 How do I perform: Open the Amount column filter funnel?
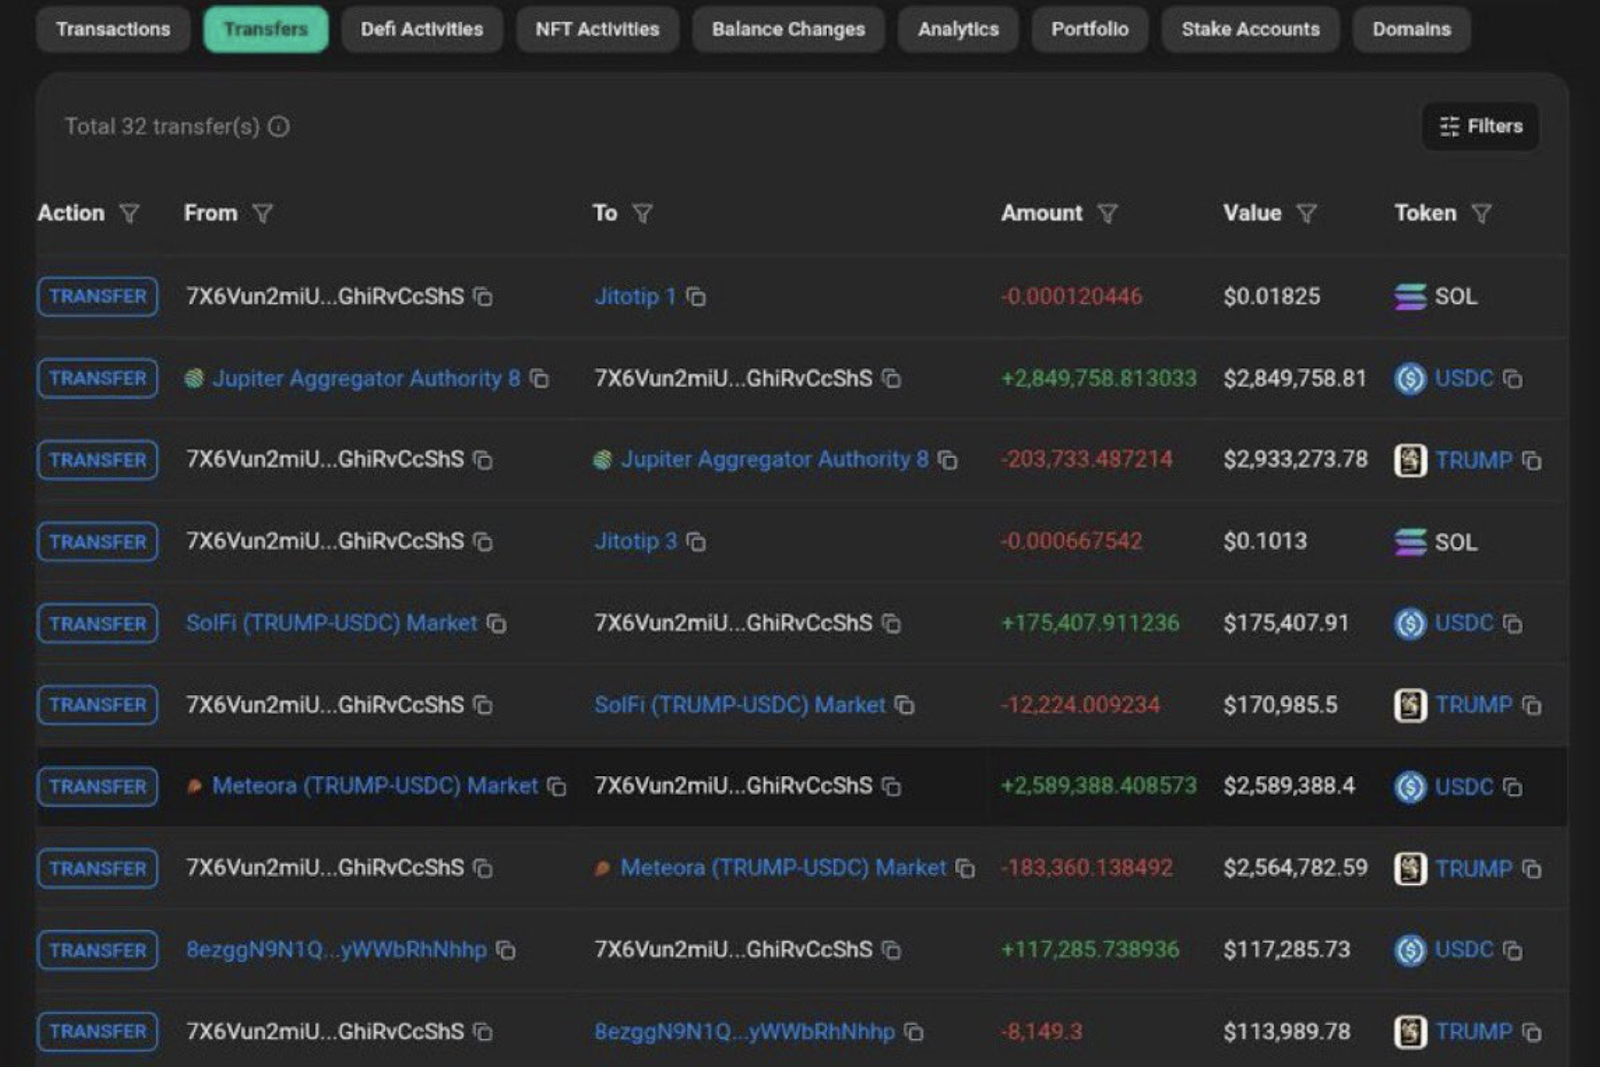(1107, 213)
